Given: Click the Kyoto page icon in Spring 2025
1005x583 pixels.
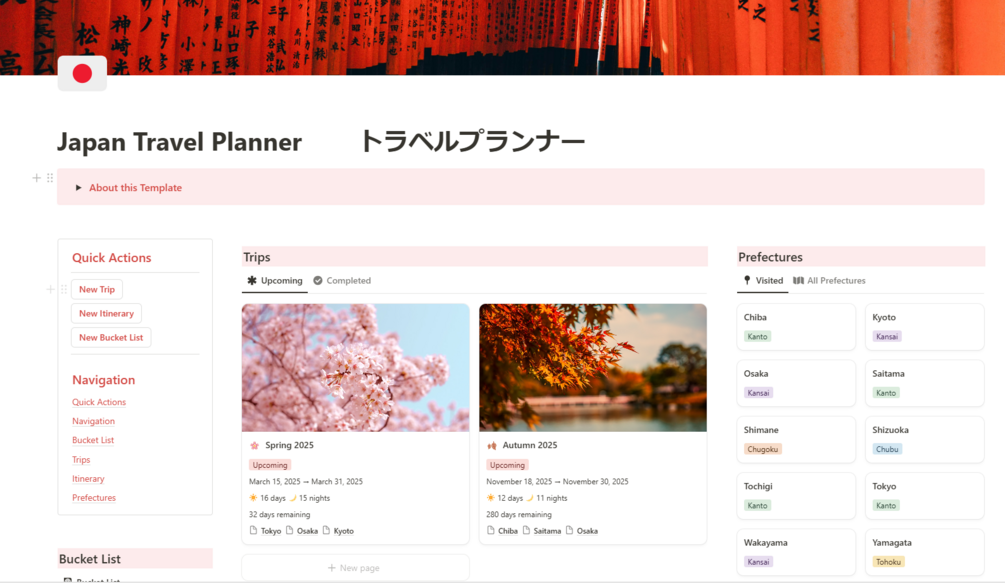Looking at the screenshot, I should click(x=326, y=530).
